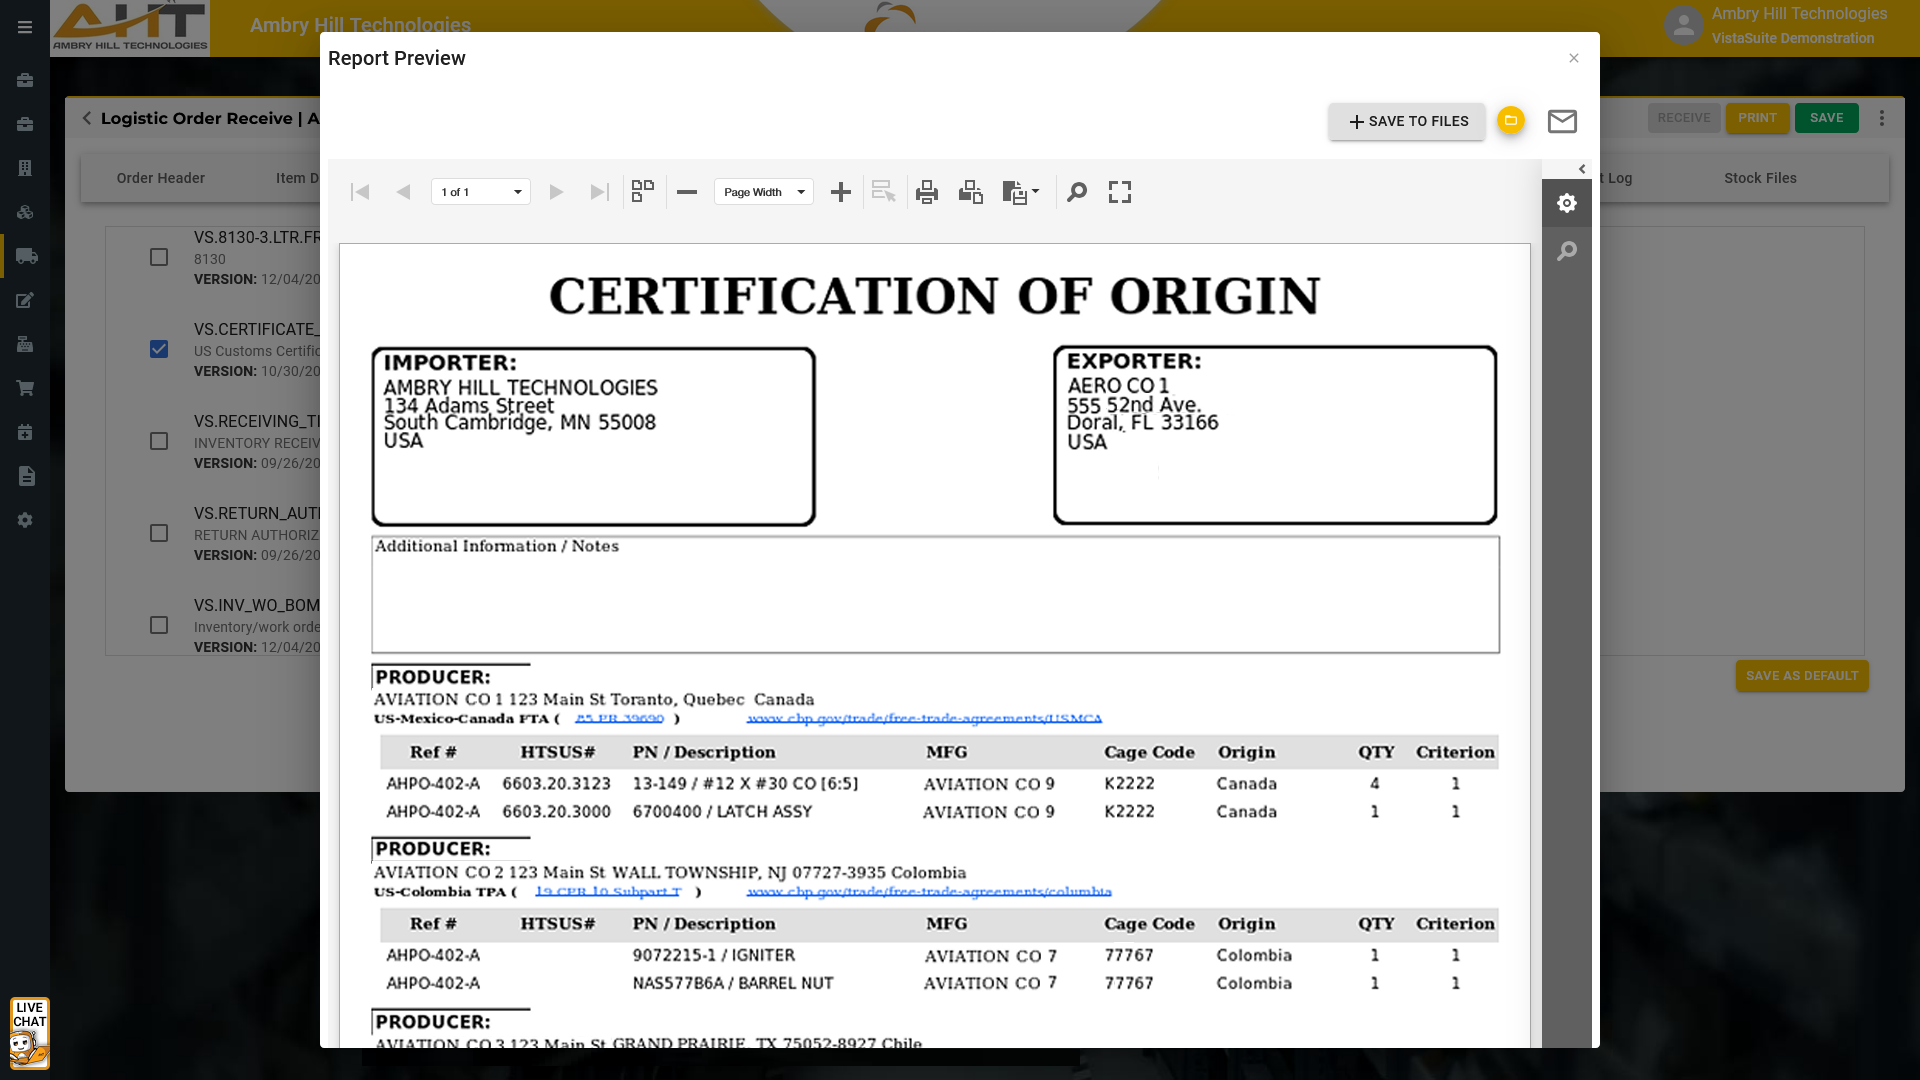The height and width of the screenshot is (1080, 1920).
Task: Switch to the Order Header tab
Action: [160, 178]
